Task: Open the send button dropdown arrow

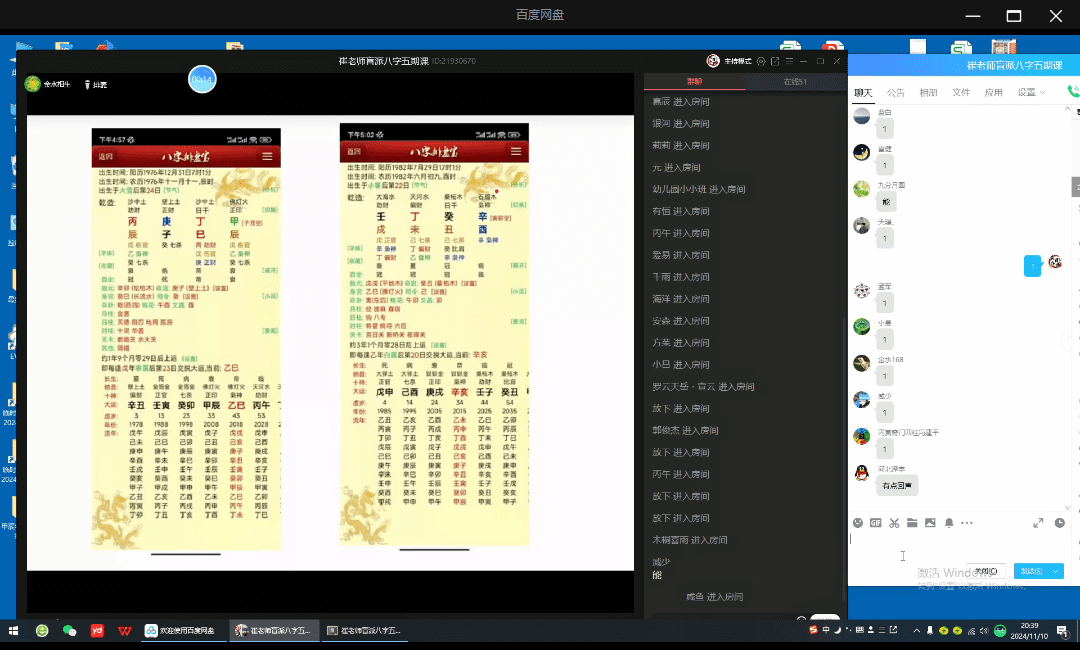Action: (1056, 571)
